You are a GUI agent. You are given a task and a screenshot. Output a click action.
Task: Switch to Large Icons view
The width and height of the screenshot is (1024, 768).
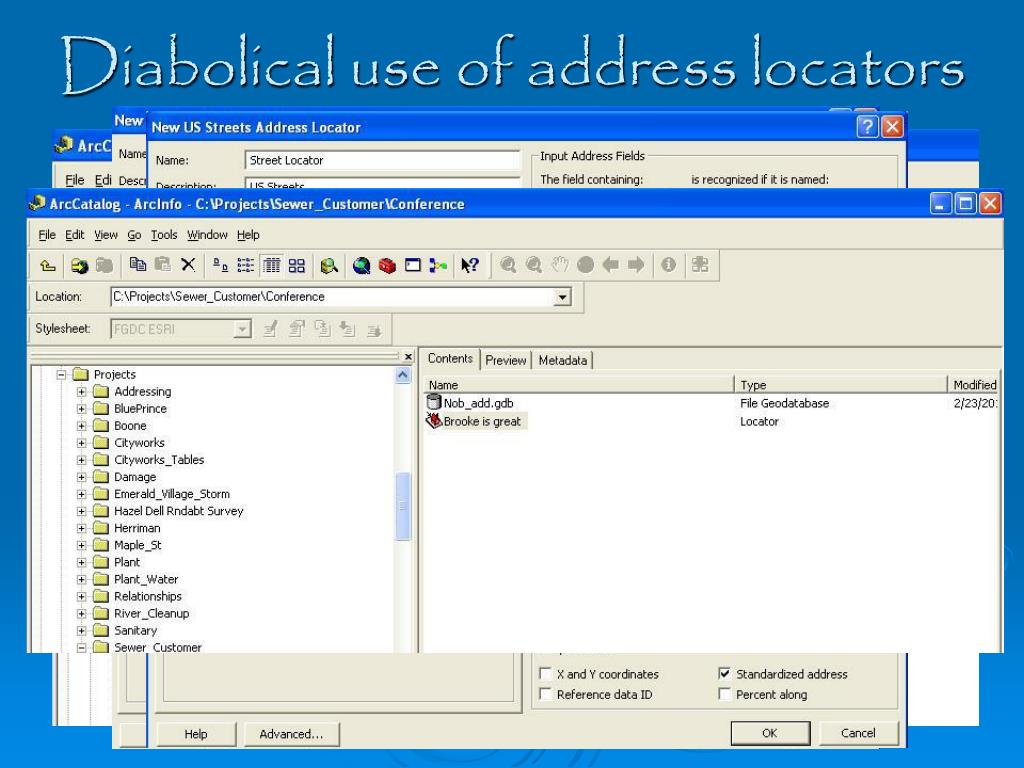[x=221, y=265]
